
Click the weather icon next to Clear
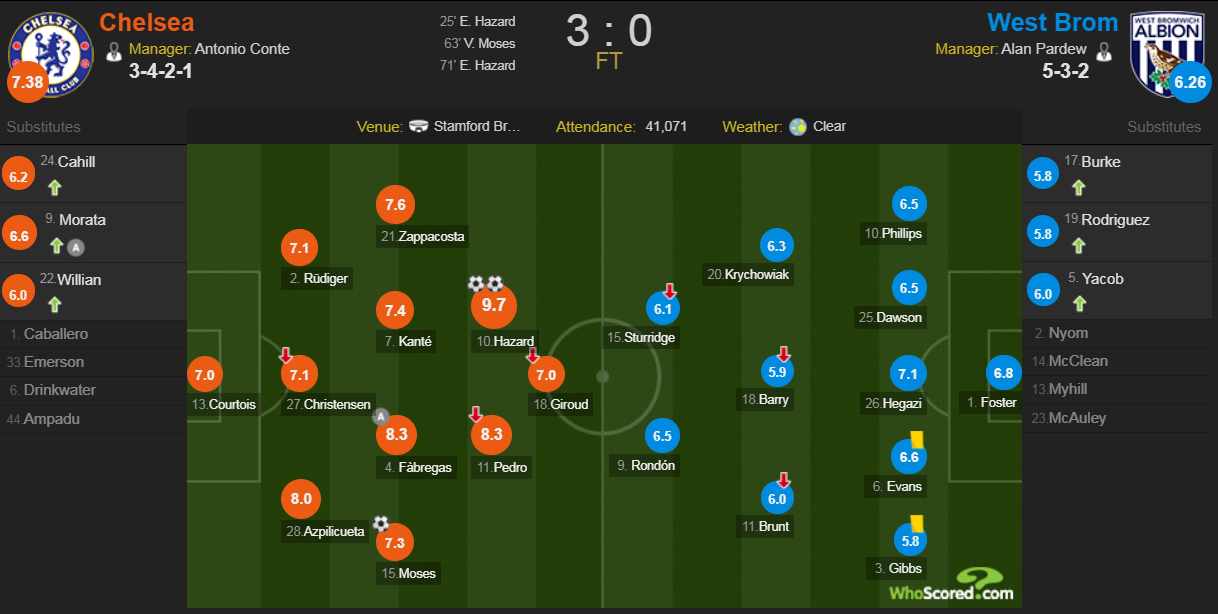pyautogui.click(x=798, y=127)
